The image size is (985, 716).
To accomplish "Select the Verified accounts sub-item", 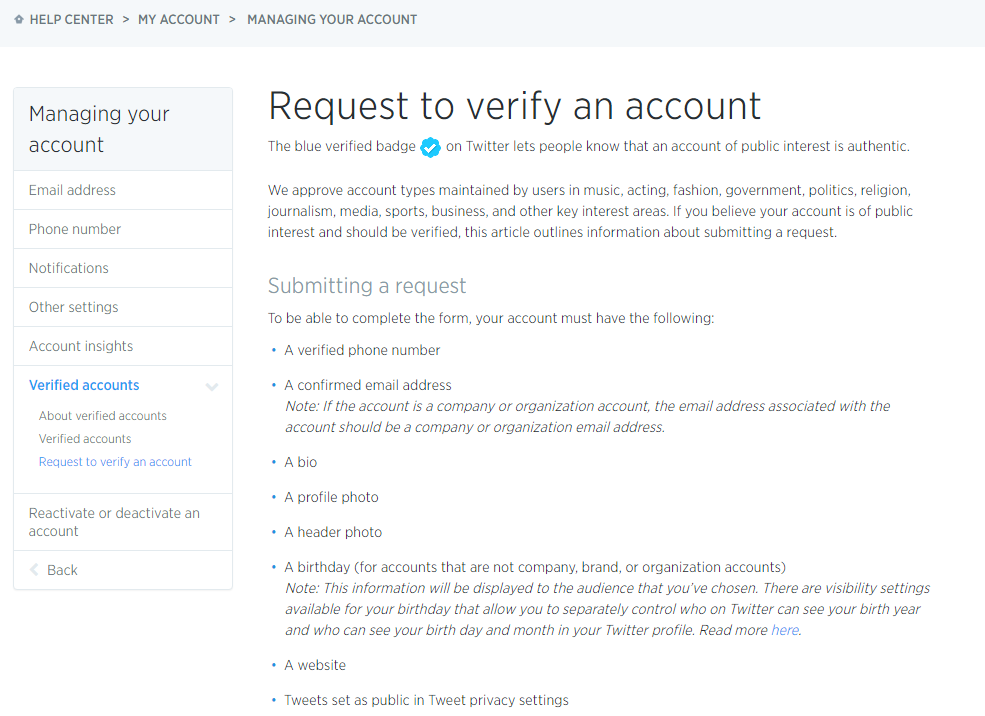I will [84, 438].
